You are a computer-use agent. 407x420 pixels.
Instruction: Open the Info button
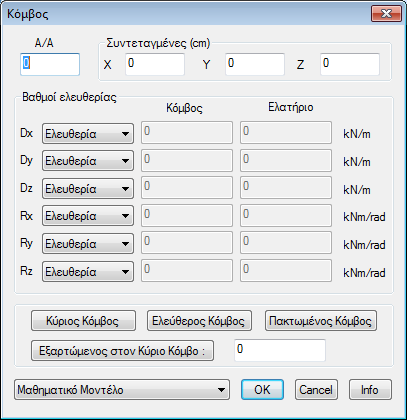click(x=370, y=389)
